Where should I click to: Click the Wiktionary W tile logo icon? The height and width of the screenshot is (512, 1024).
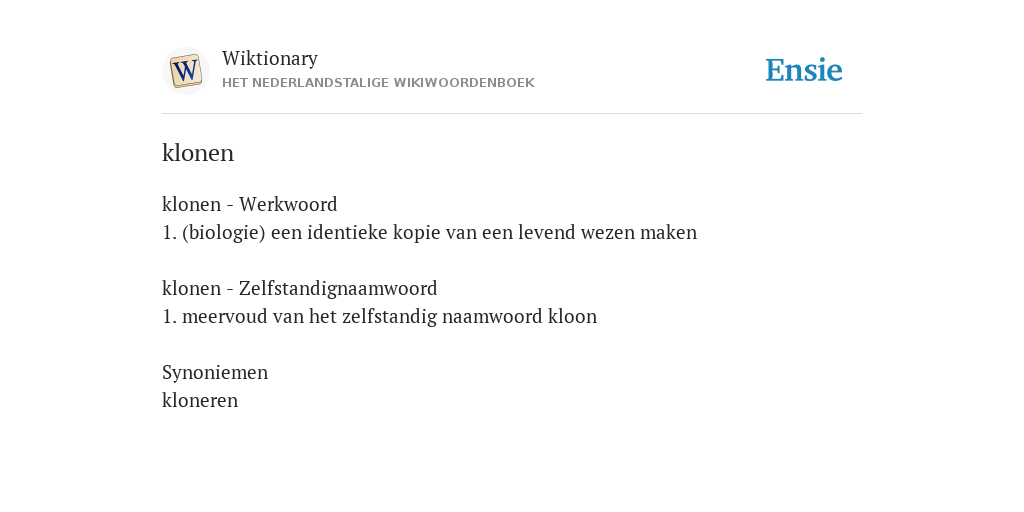185,71
